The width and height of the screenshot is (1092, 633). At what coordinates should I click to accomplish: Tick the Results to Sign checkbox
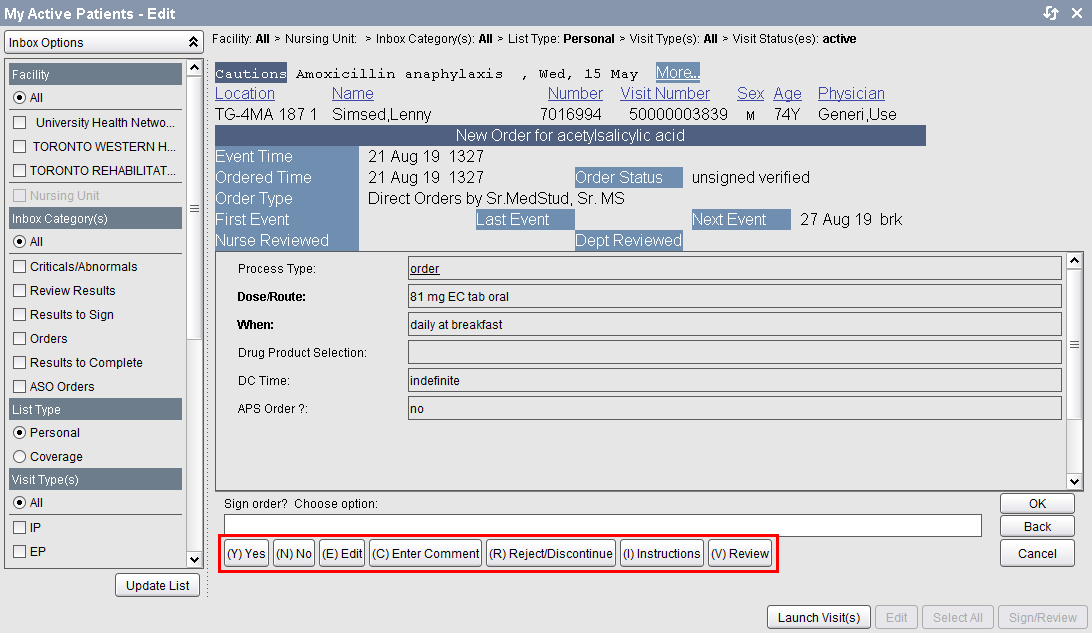coord(20,315)
